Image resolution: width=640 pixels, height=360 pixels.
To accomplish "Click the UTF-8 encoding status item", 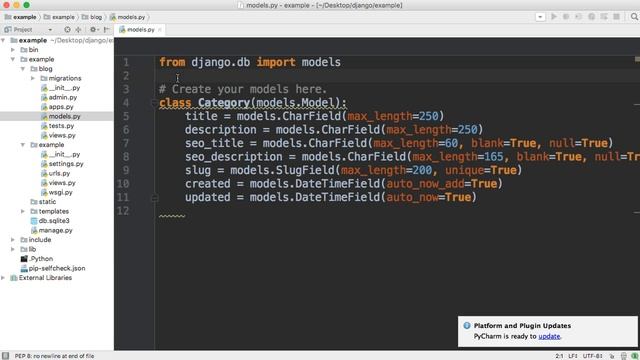I will point(592,356).
